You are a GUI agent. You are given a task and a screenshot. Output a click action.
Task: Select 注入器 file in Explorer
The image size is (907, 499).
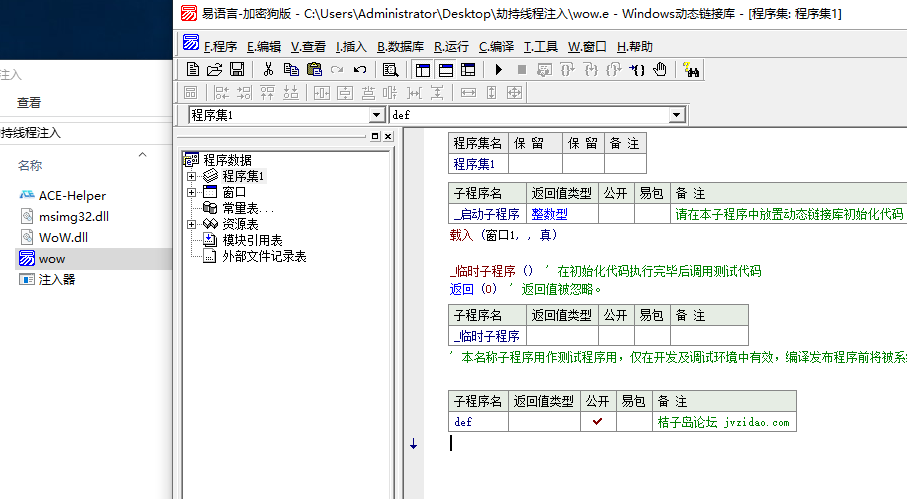click(57, 280)
